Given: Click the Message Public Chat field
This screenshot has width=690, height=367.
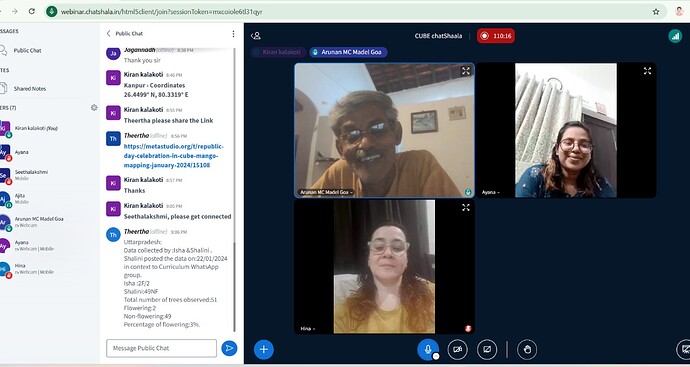Looking at the screenshot, I should 161,348.
